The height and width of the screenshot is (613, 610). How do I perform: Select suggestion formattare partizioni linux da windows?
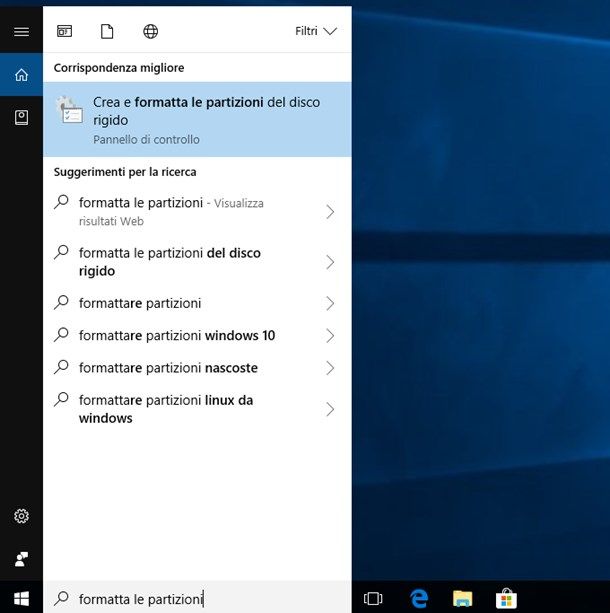197,409
